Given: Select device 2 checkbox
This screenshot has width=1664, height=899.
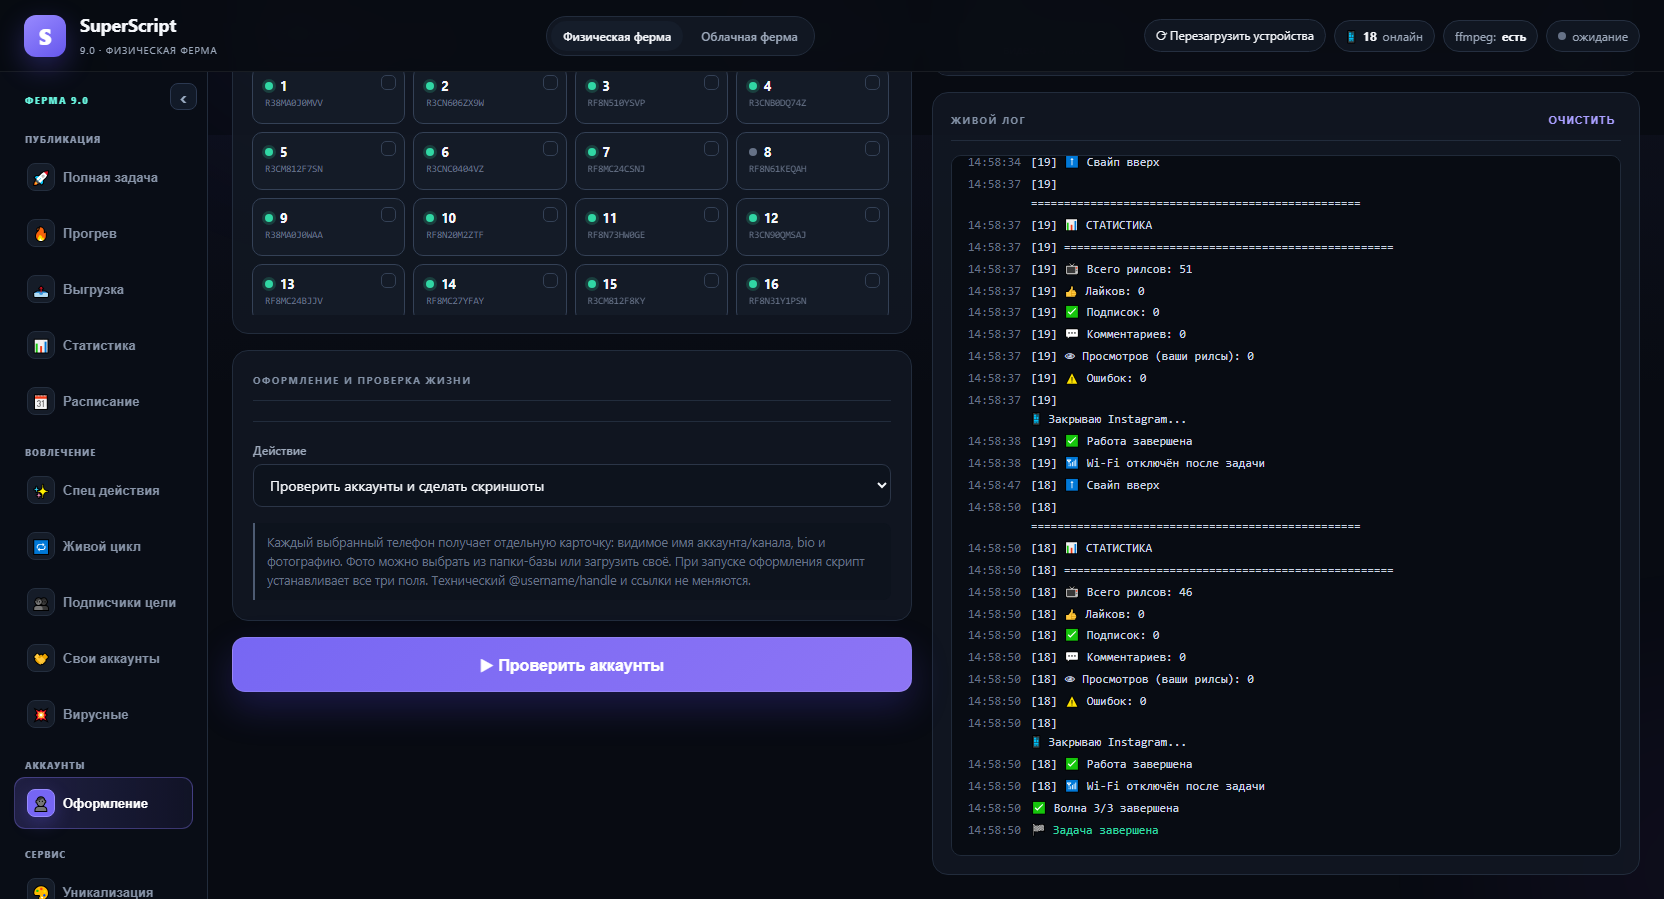Looking at the screenshot, I should point(550,83).
